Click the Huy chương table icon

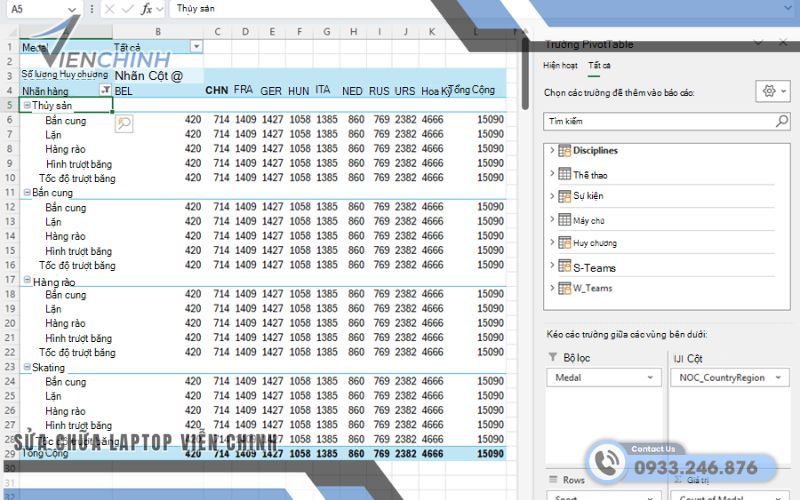pyautogui.click(x=564, y=242)
